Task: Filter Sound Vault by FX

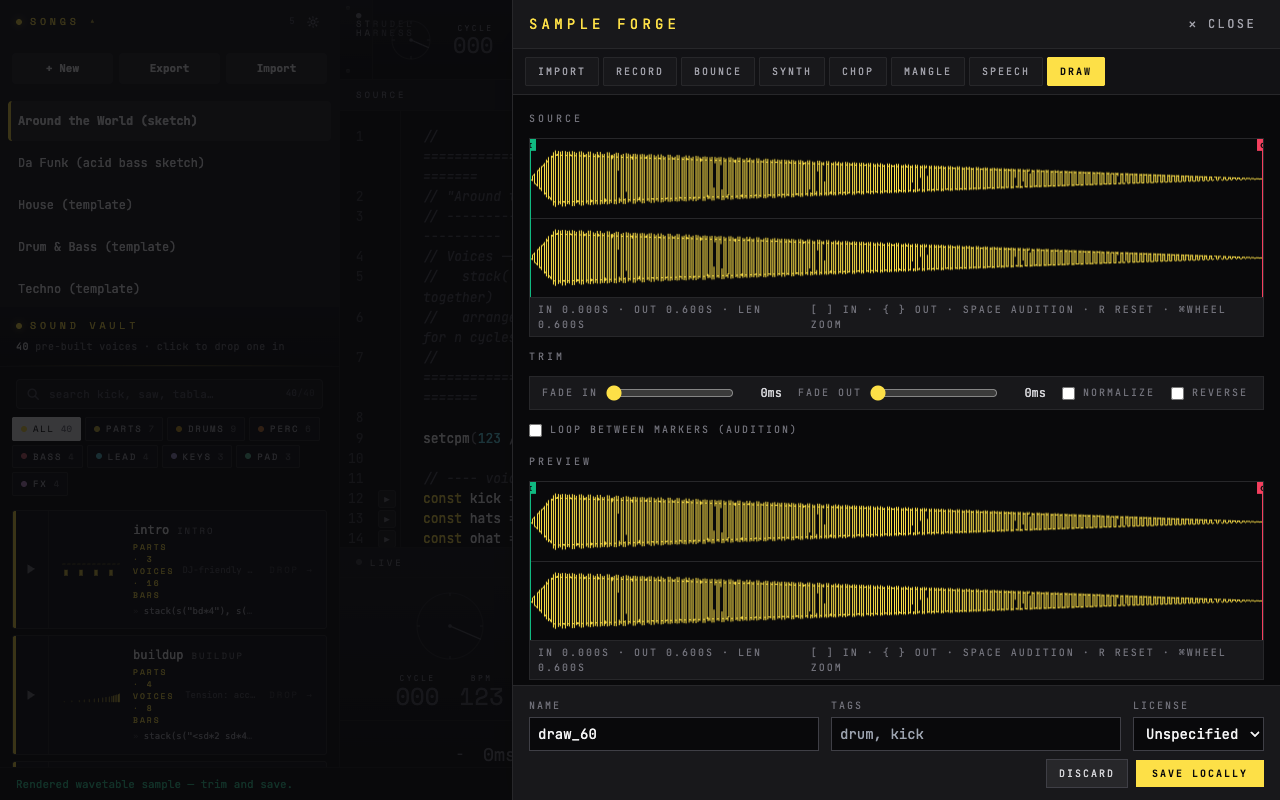Action: [x=40, y=484]
